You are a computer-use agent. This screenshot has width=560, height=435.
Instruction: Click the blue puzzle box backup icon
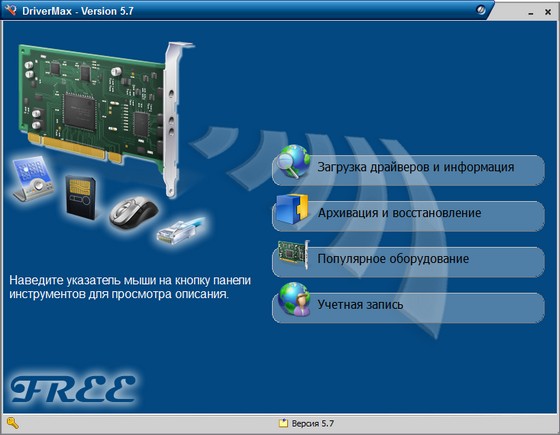292,209
